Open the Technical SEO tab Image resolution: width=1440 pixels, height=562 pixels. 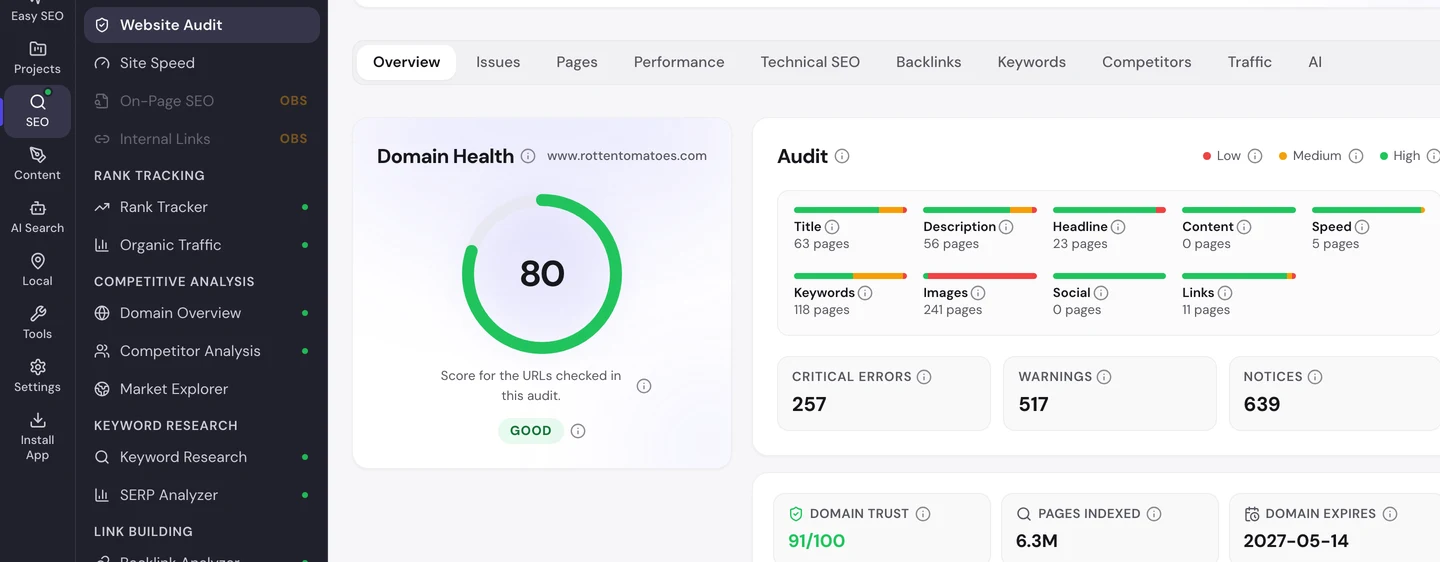[810, 62]
